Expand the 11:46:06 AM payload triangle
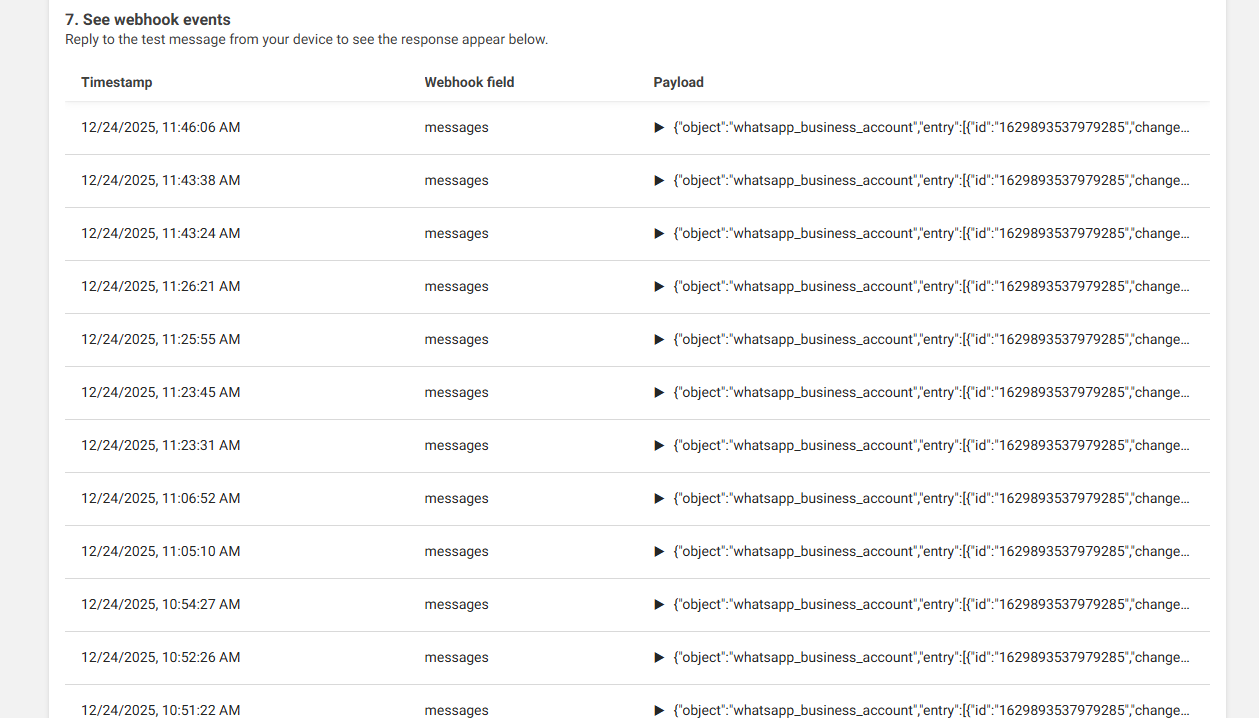The image size is (1259, 718). click(659, 128)
